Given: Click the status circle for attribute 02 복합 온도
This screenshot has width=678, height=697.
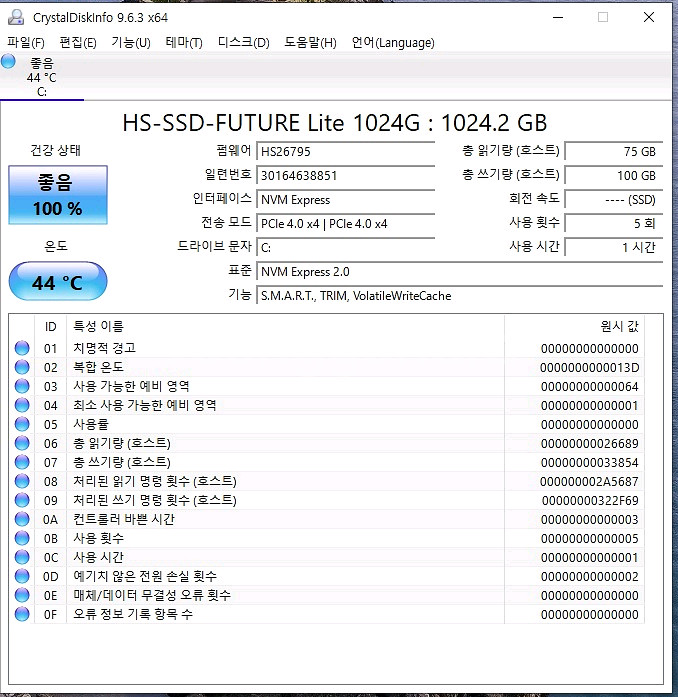Looking at the screenshot, I should pos(22,367).
